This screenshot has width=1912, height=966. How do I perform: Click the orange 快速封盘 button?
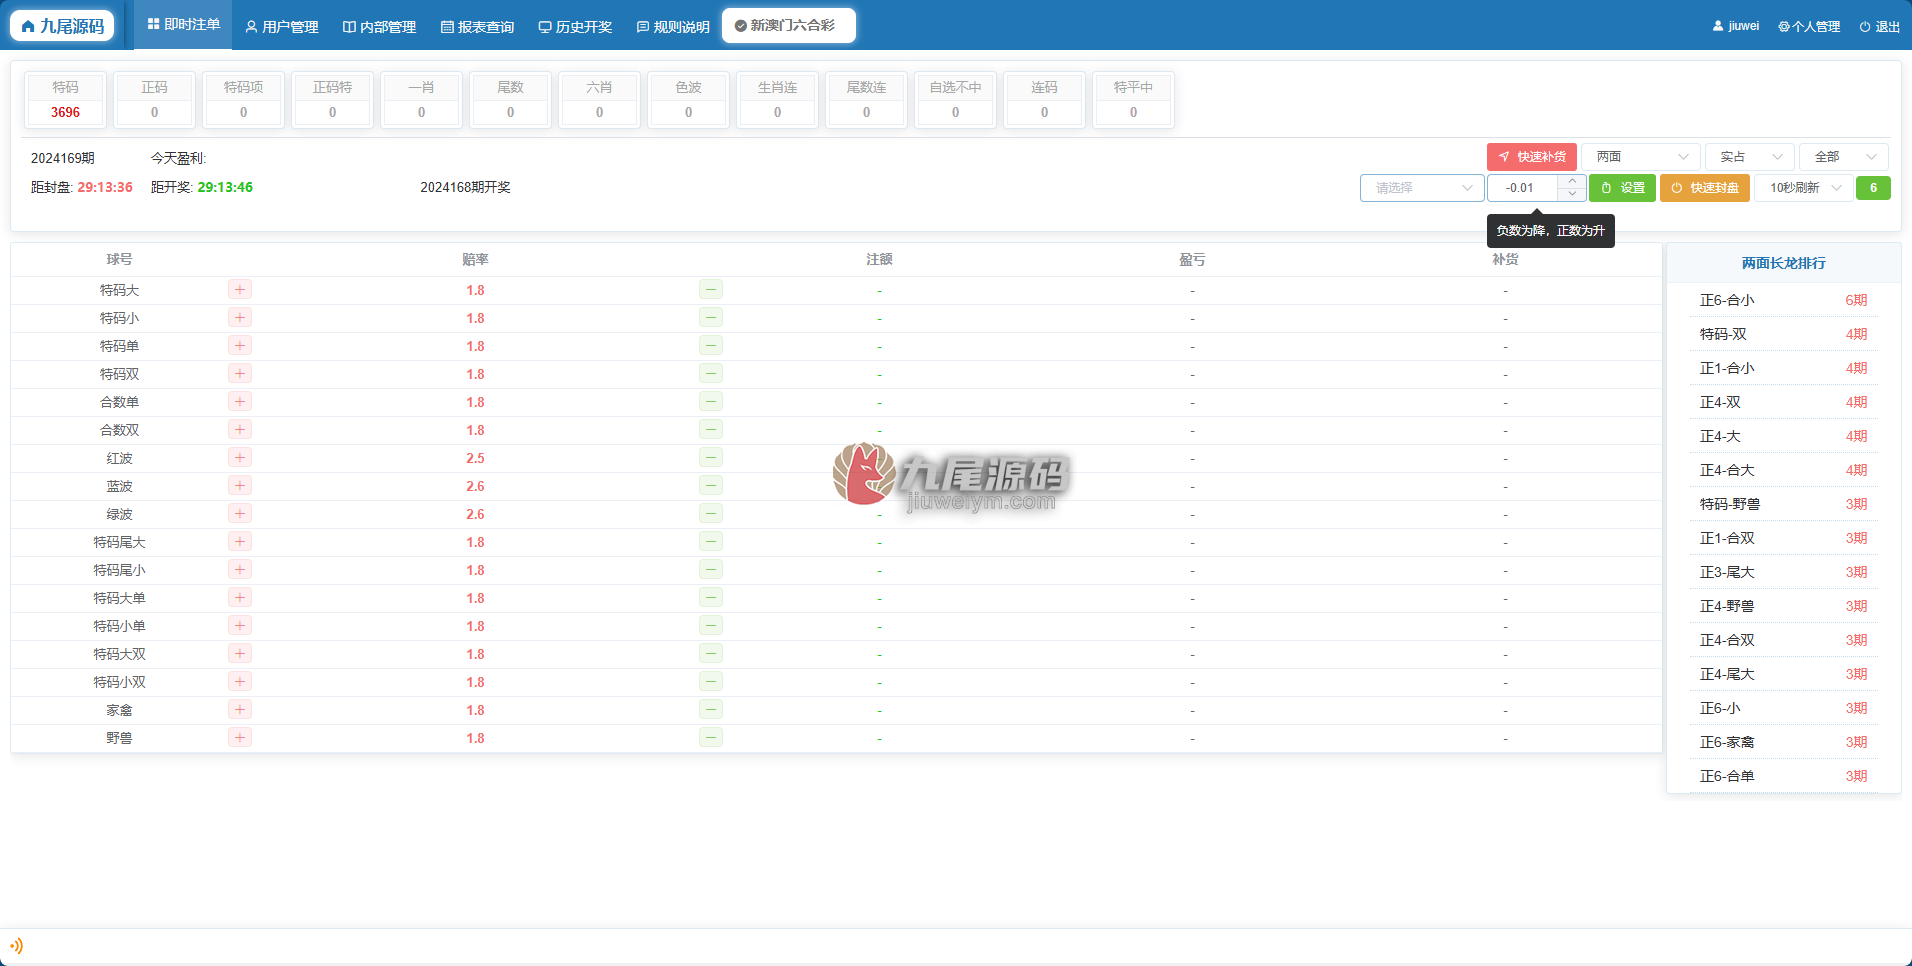point(1705,188)
